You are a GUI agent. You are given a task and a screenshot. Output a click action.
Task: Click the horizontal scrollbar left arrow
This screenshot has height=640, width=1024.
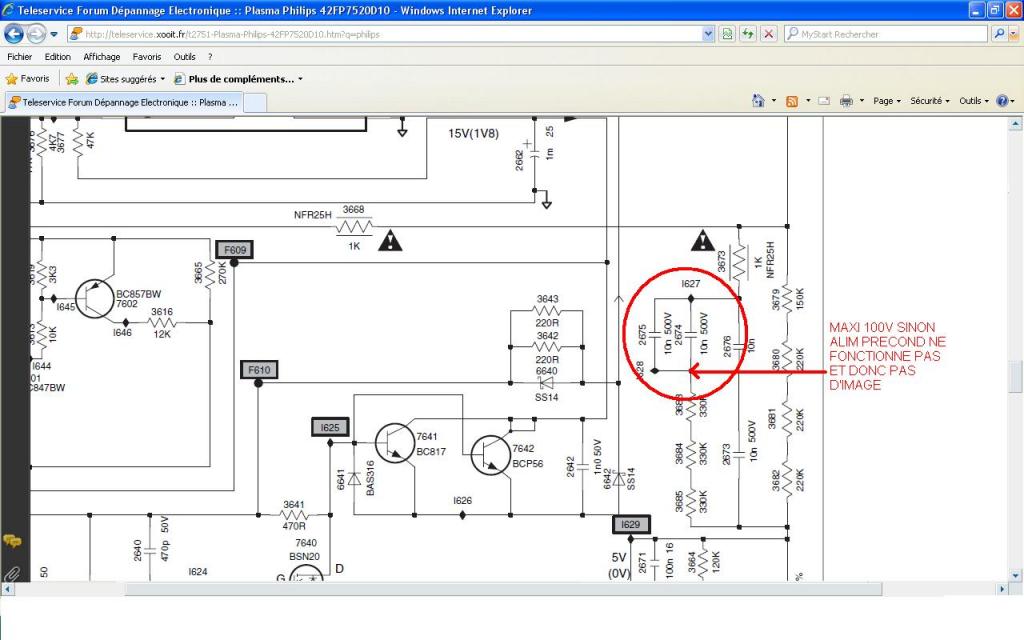[x=7, y=589]
